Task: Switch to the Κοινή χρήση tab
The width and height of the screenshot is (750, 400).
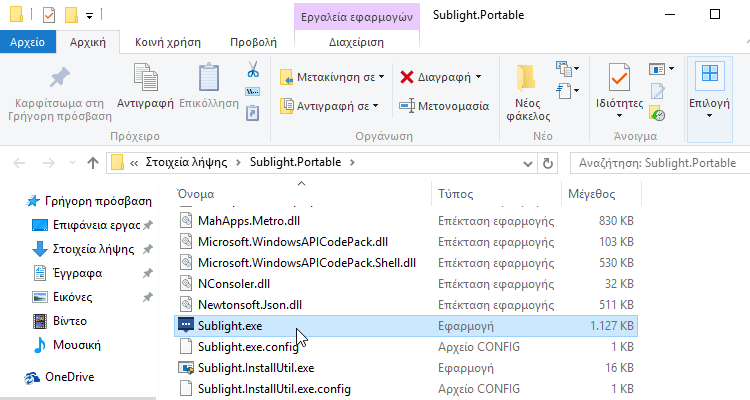Action: click(x=168, y=42)
